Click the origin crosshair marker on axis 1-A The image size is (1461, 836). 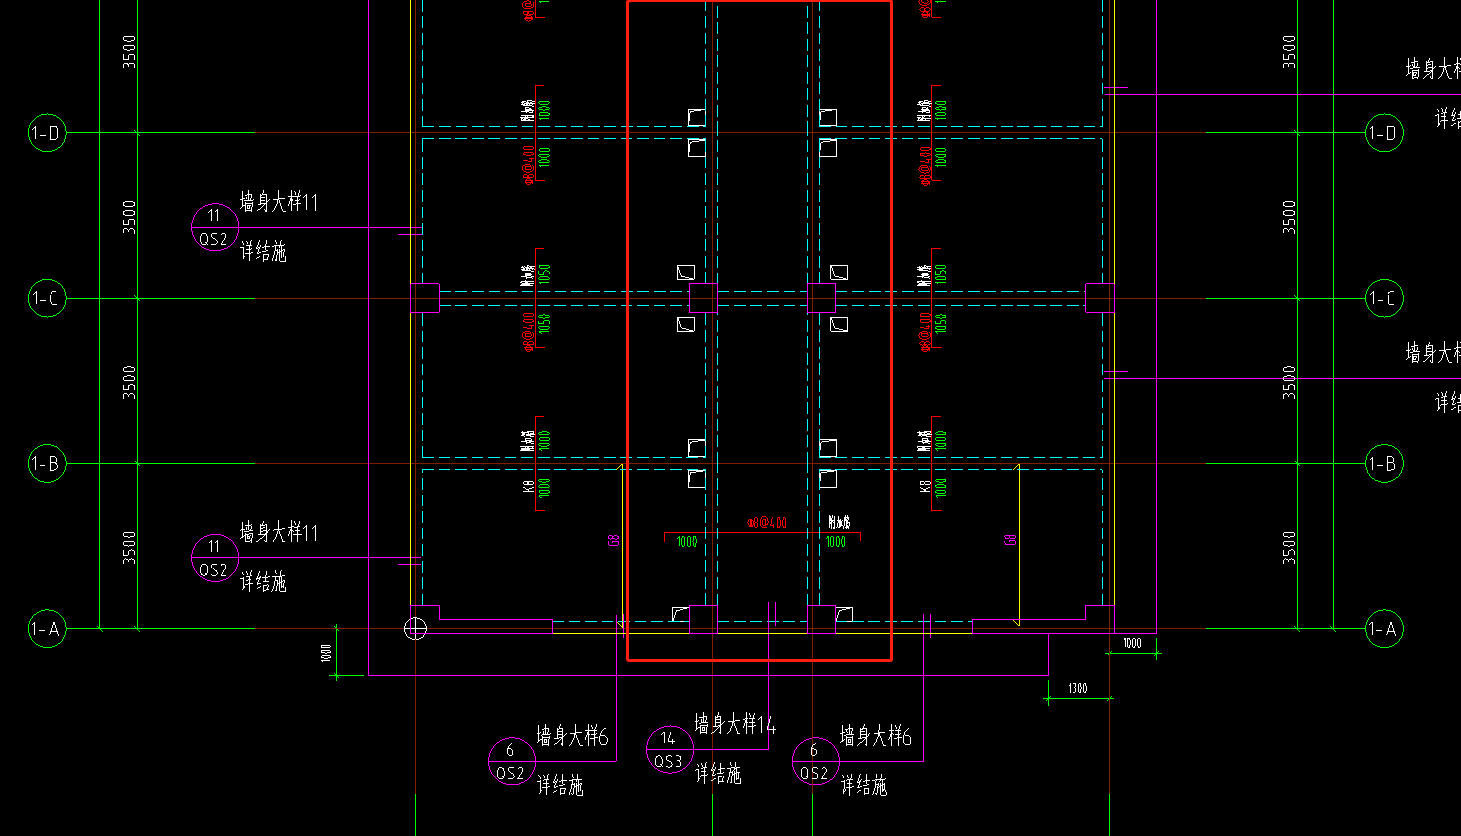415,629
